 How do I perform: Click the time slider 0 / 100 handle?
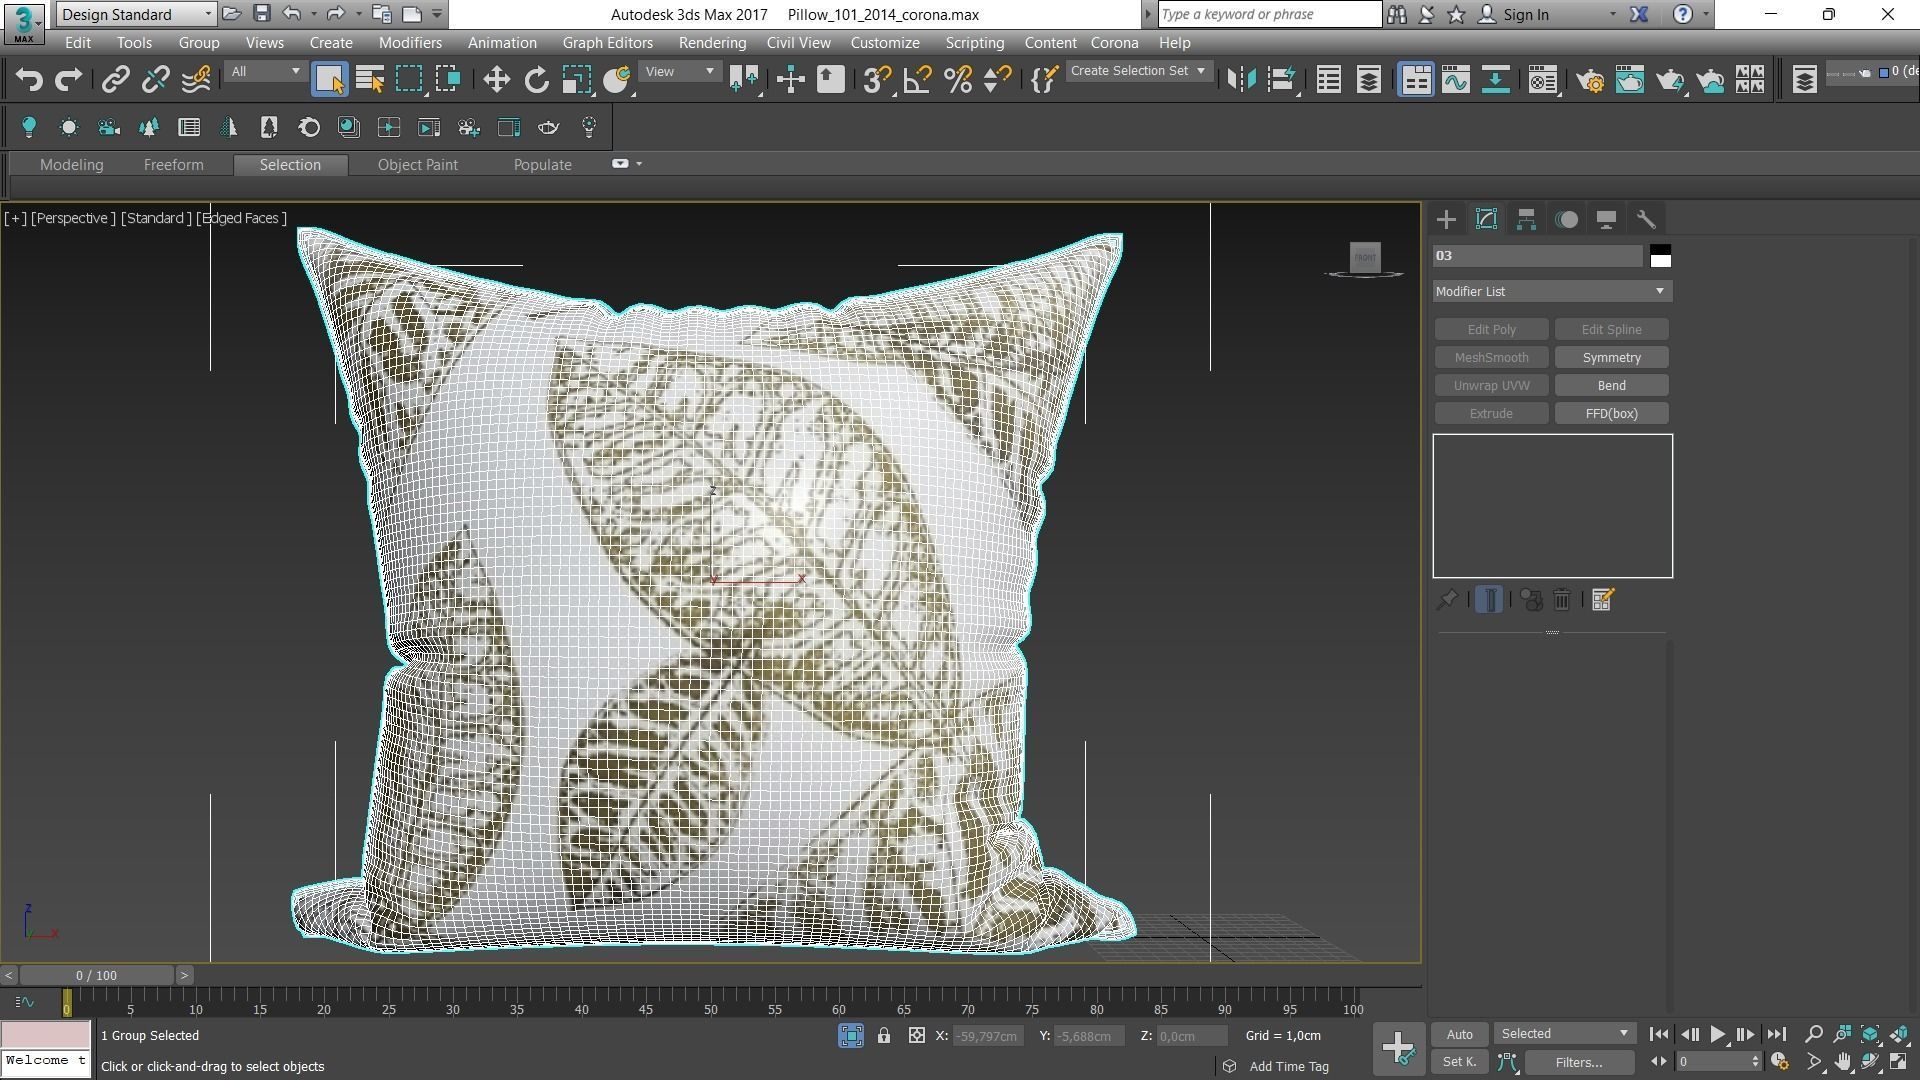click(x=96, y=975)
